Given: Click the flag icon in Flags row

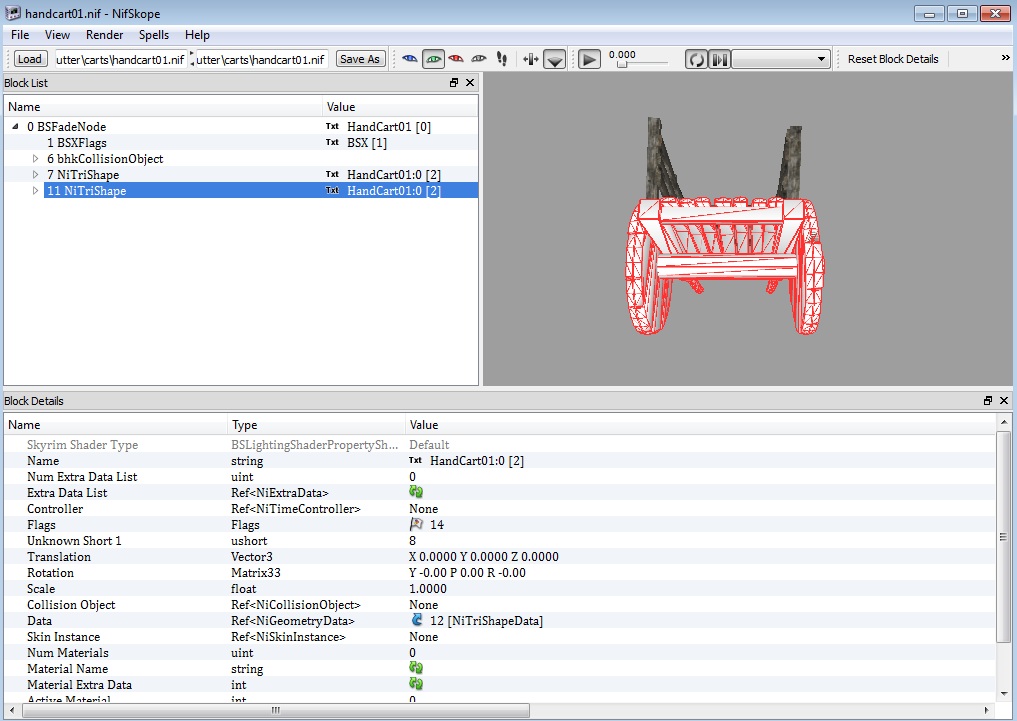Looking at the screenshot, I should (x=416, y=524).
